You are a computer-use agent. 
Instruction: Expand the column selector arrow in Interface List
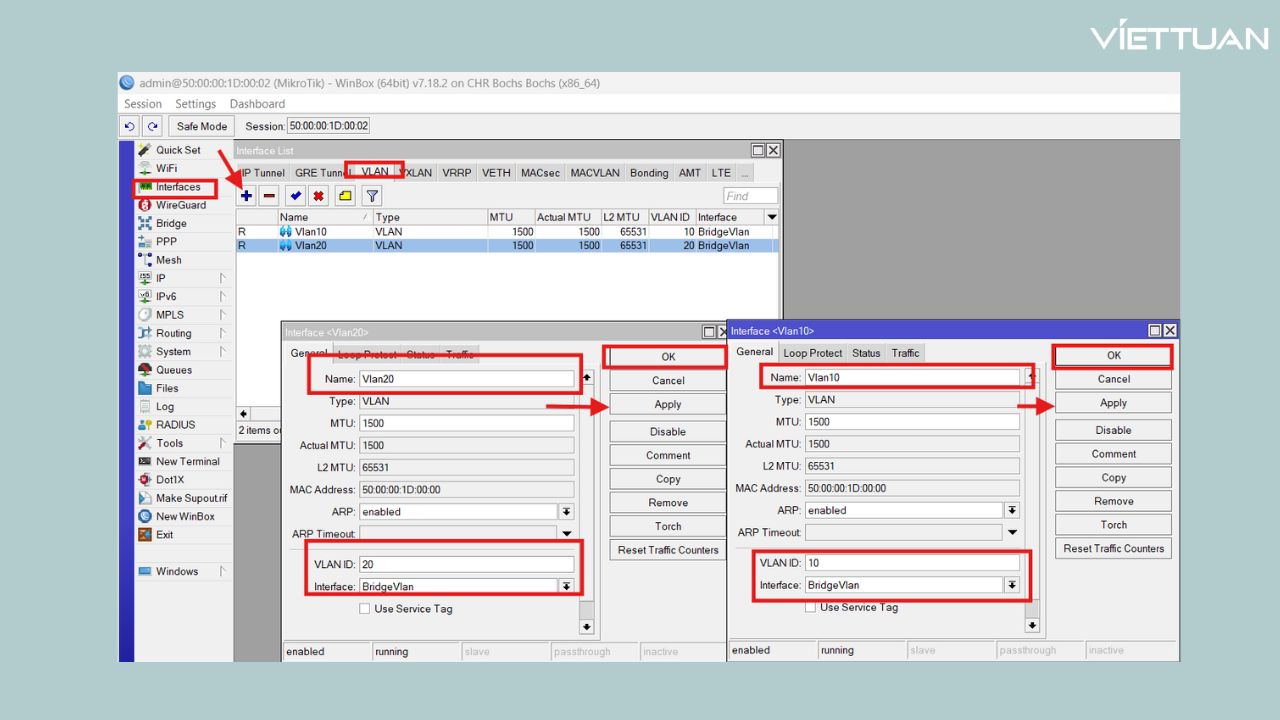[x=771, y=217]
